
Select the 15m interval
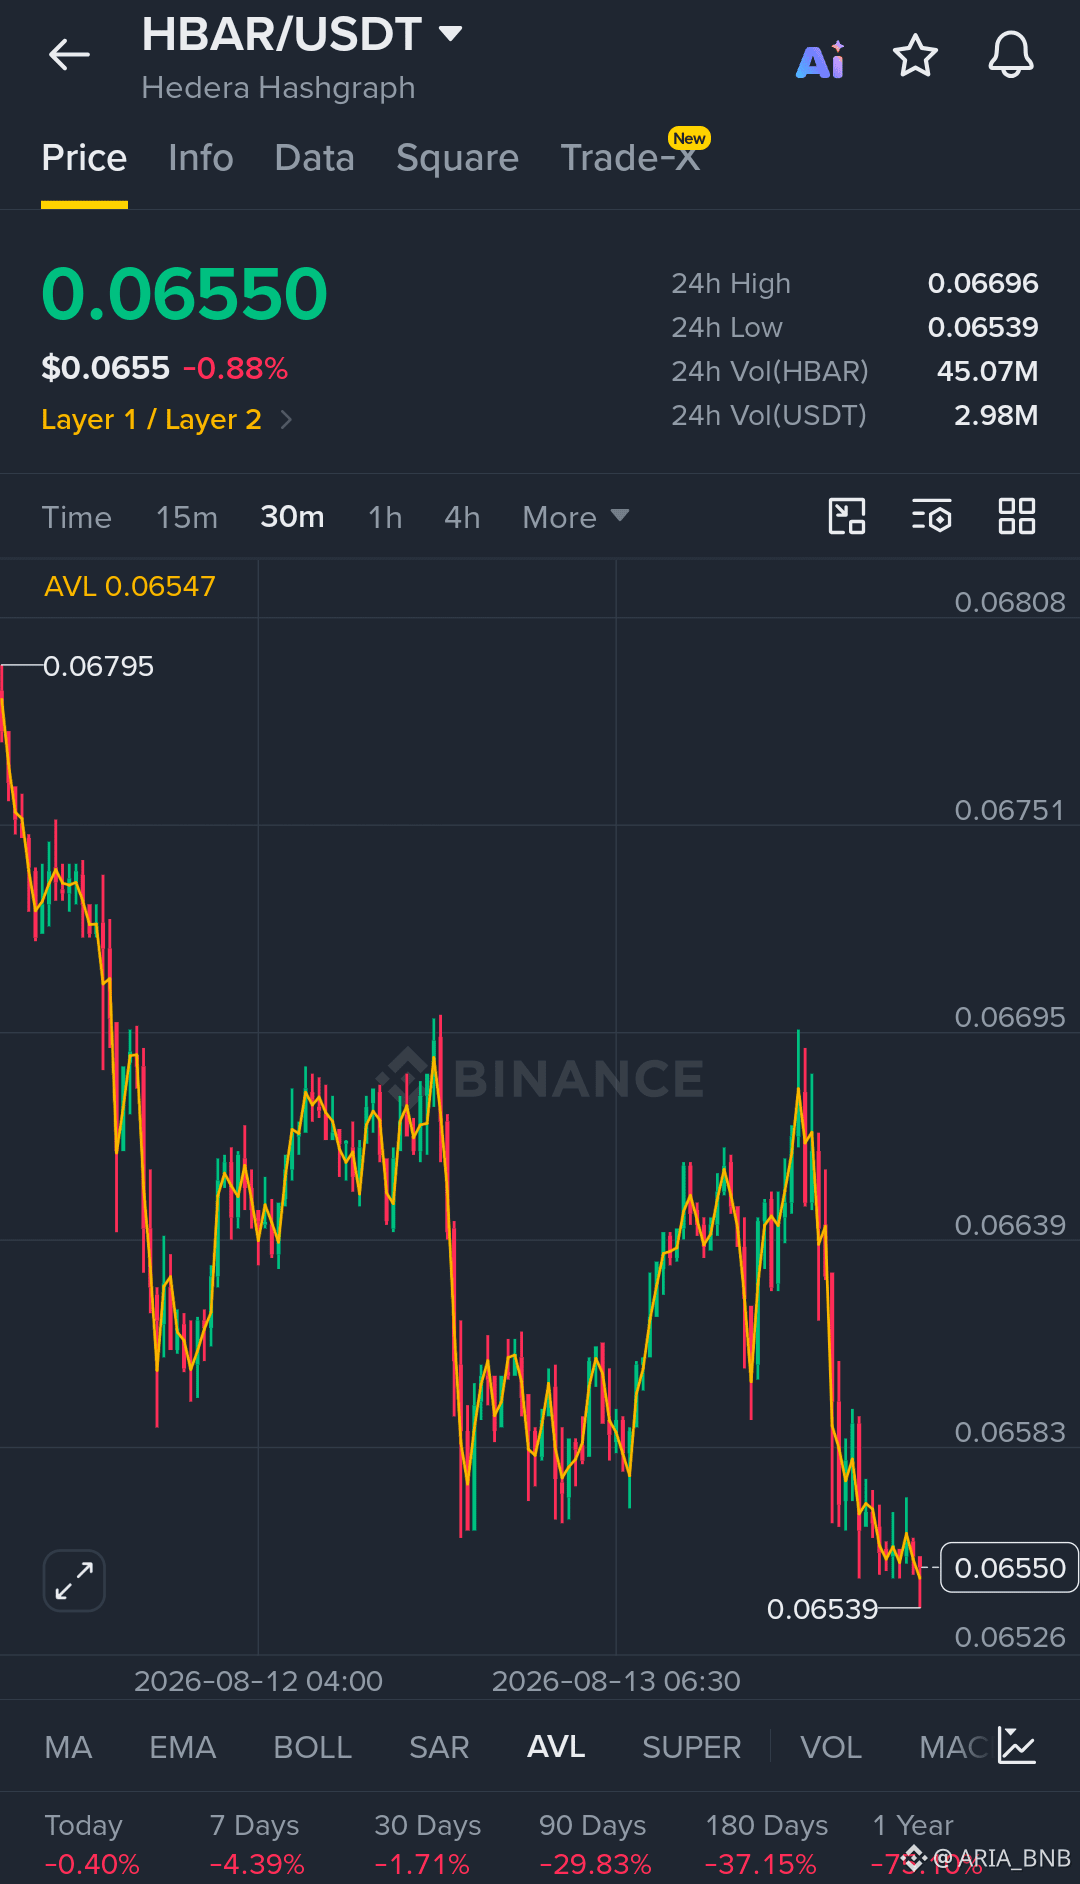click(186, 517)
